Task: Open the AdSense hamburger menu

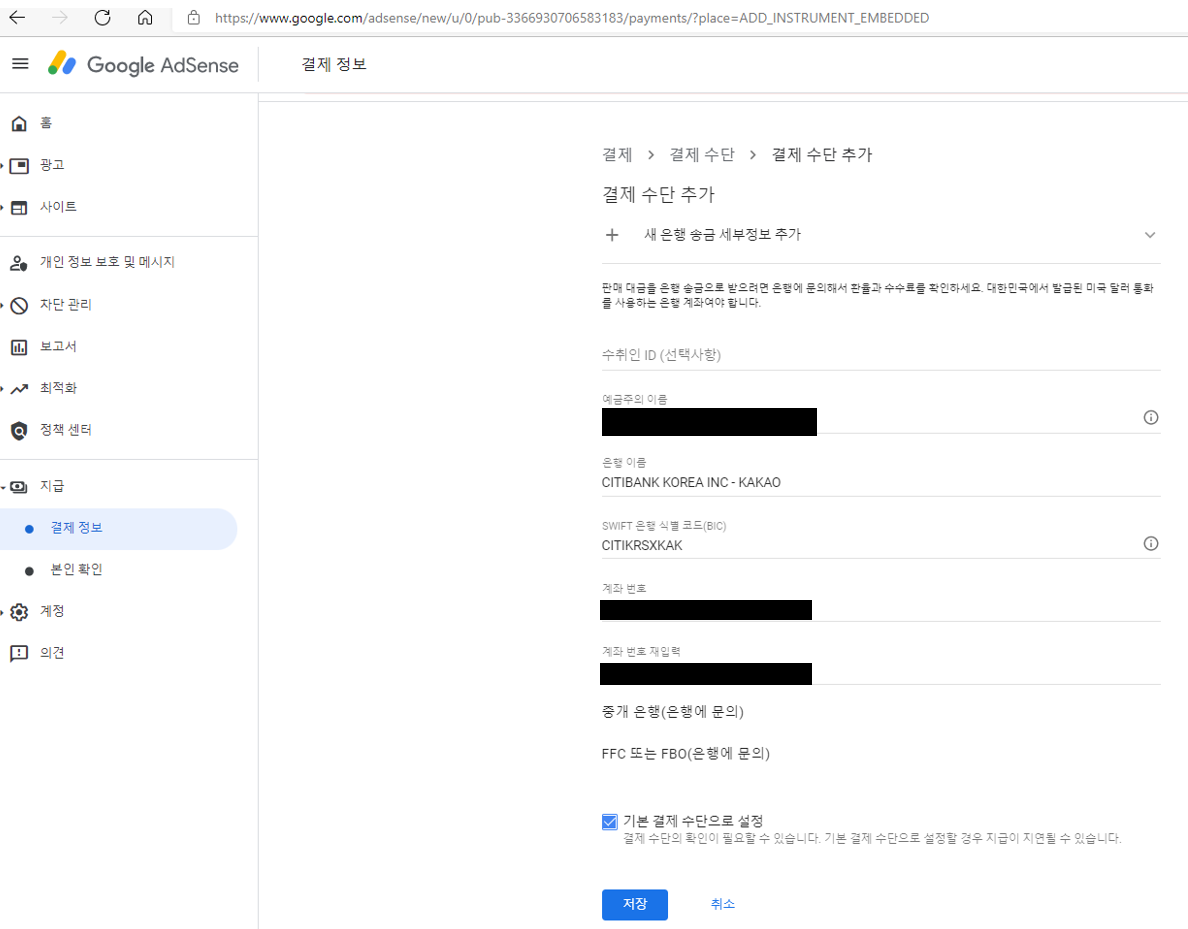Action: click(20, 64)
